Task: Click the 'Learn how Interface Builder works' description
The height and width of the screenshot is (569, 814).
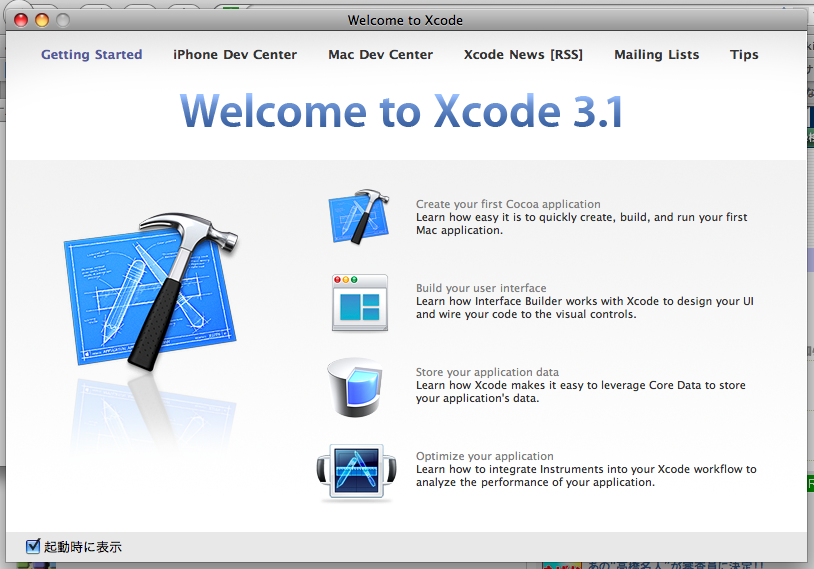Action: coord(585,308)
